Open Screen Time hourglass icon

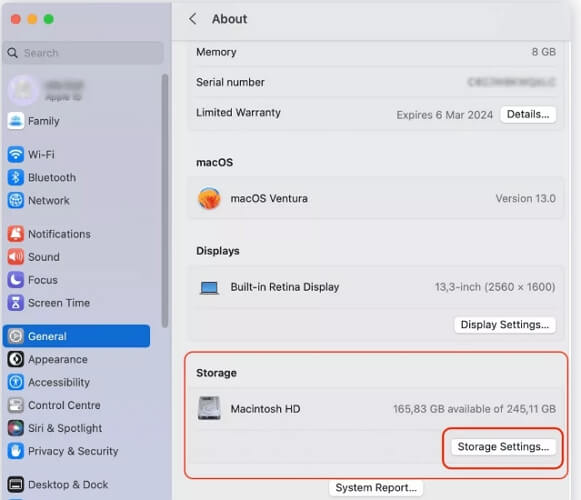coord(16,303)
